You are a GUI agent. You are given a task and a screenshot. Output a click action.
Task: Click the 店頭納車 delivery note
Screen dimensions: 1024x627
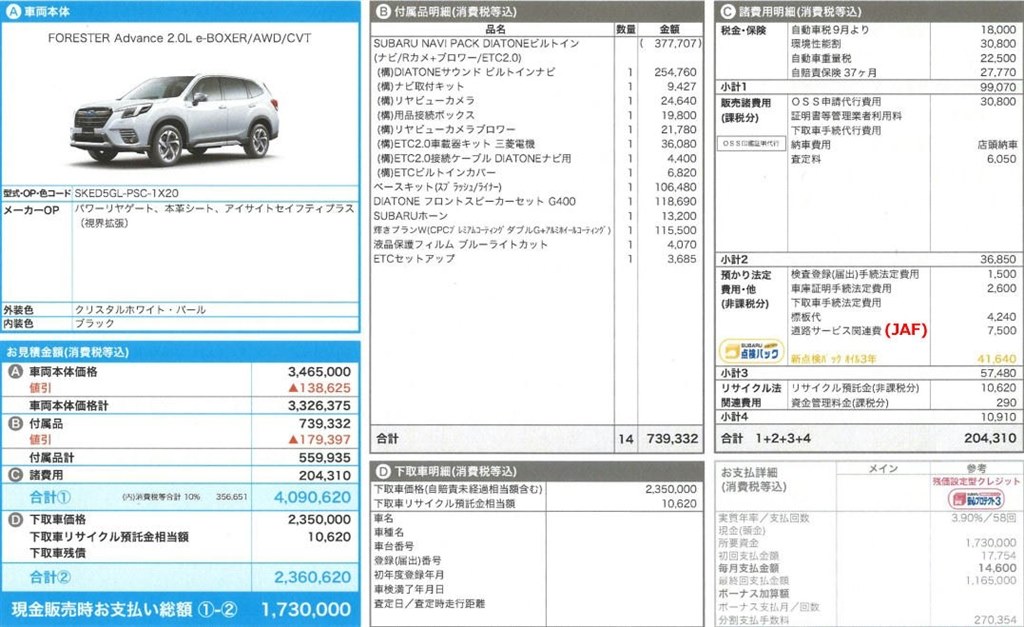point(997,144)
